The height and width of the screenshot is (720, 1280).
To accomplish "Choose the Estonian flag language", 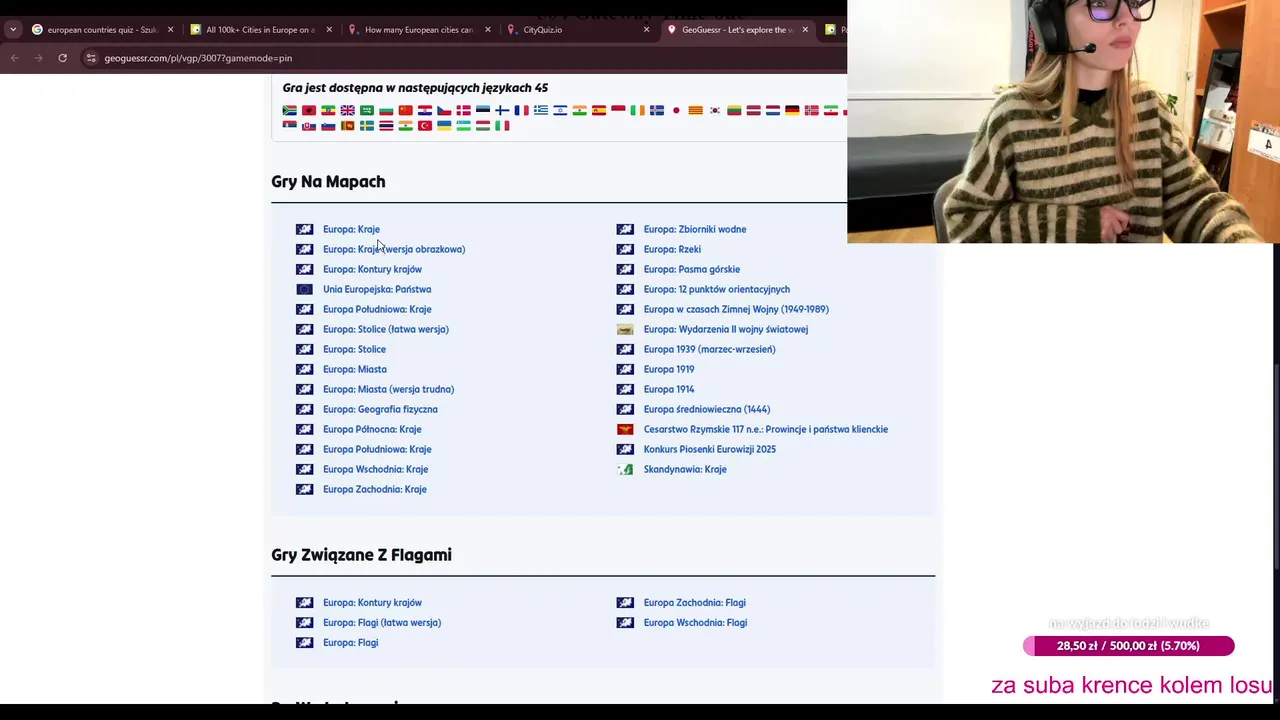I will 483,110.
